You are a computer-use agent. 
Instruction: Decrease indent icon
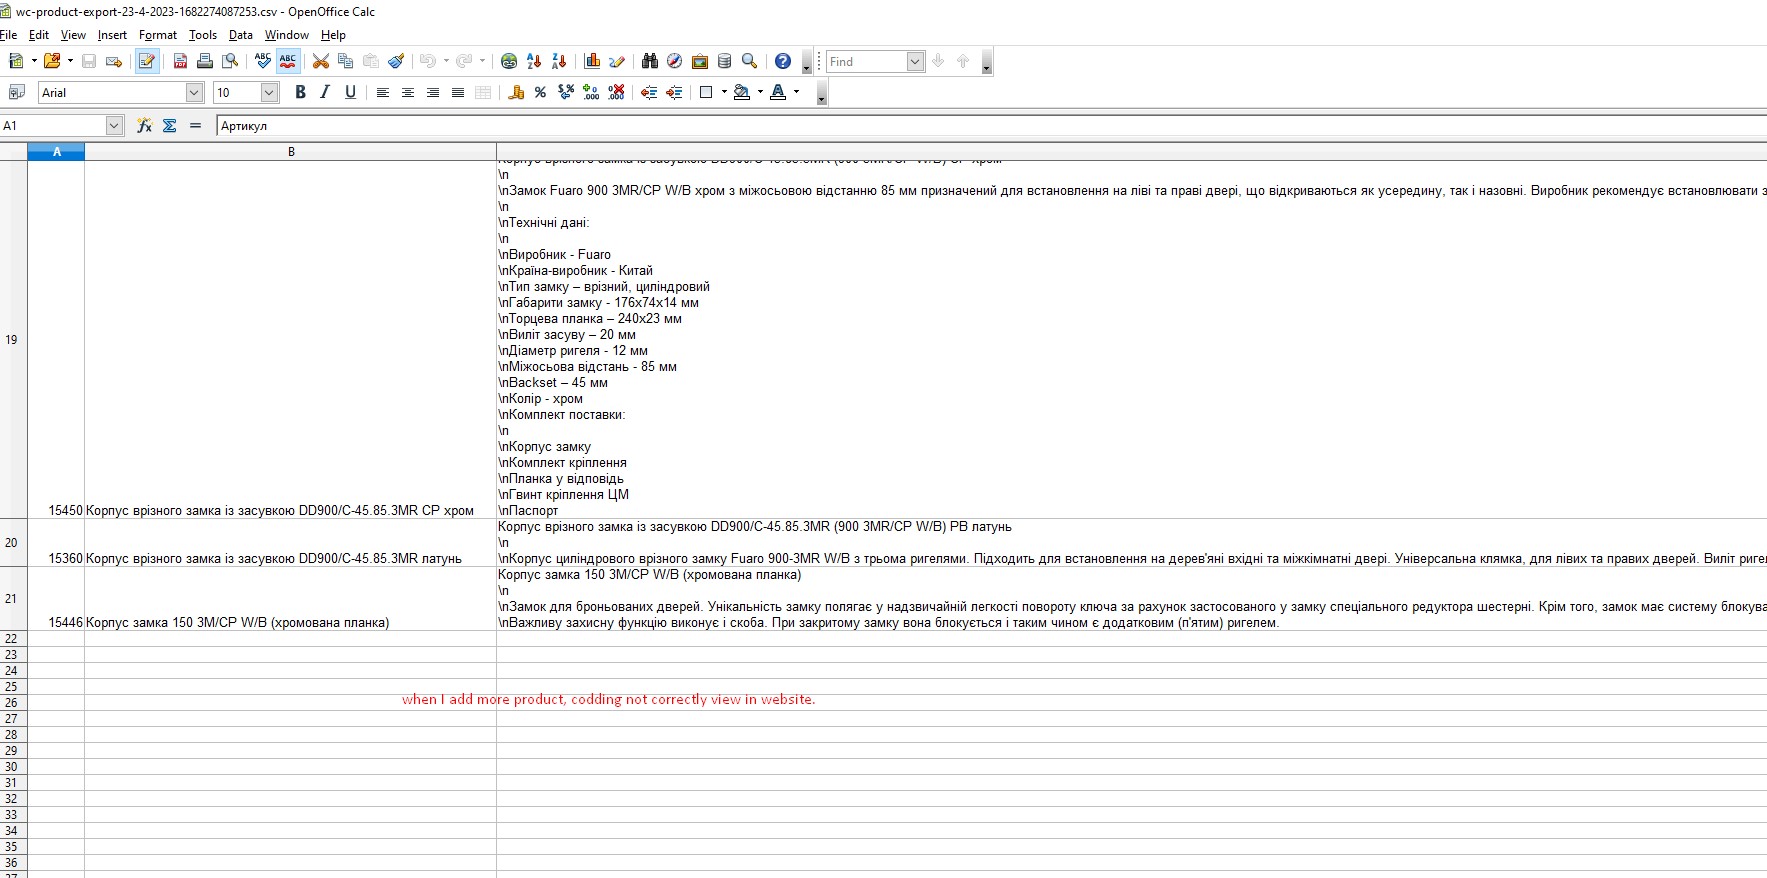pyautogui.click(x=649, y=92)
